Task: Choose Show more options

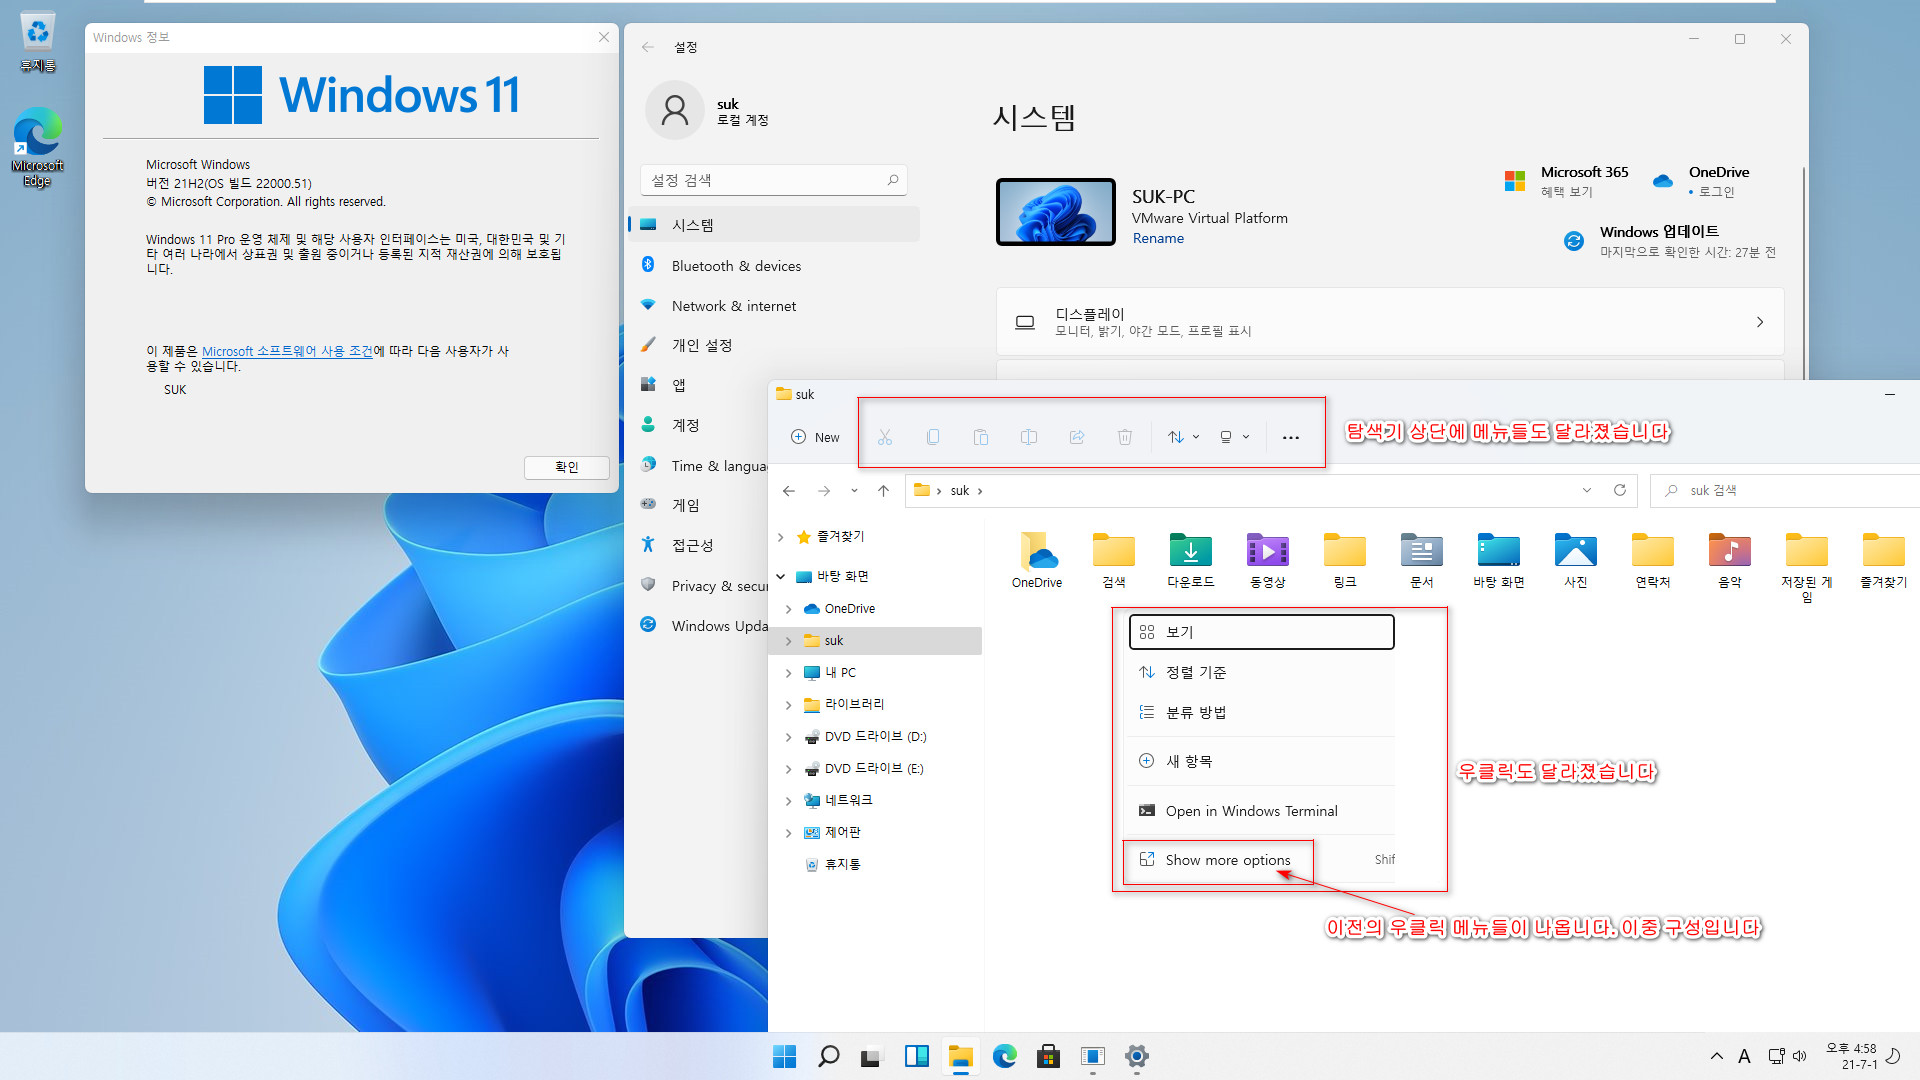Action: click(x=1261, y=860)
